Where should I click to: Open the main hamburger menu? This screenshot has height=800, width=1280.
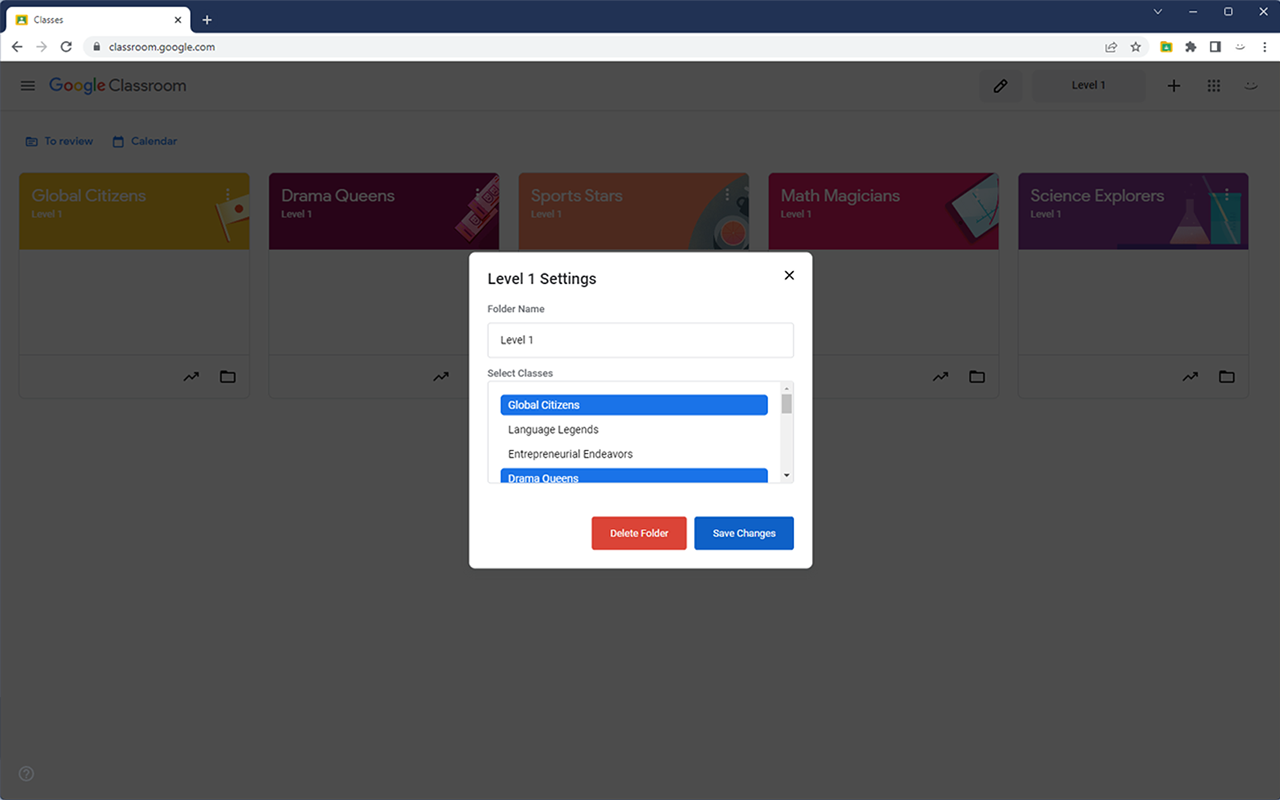click(x=28, y=86)
